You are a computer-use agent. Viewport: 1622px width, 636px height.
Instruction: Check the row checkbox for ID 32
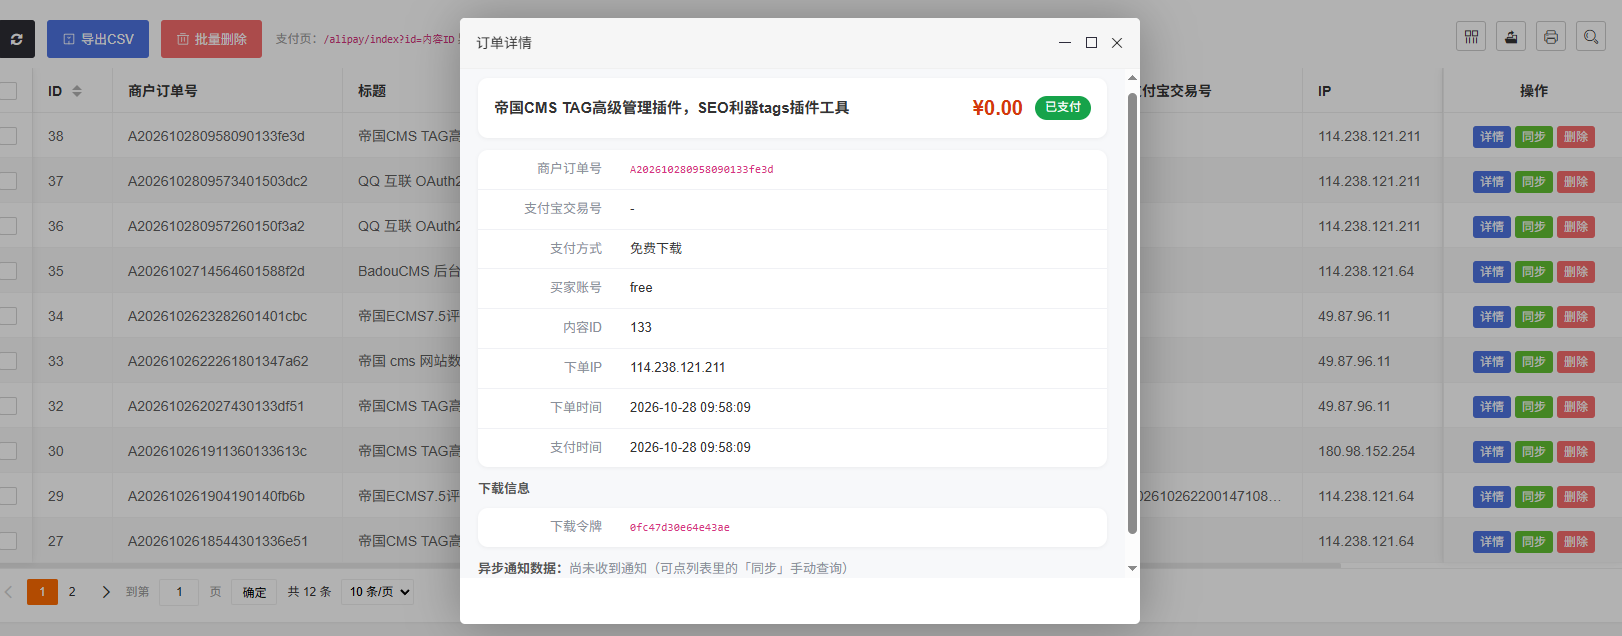pyautogui.click(x=8, y=406)
